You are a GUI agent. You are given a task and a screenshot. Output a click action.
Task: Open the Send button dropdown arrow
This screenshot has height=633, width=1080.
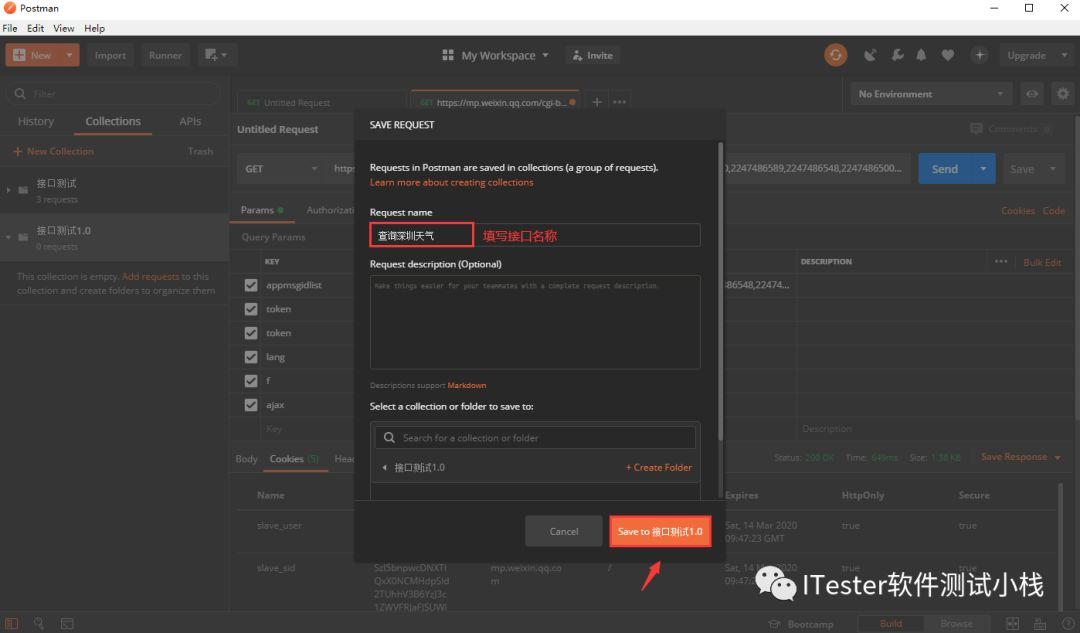click(x=983, y=169)
